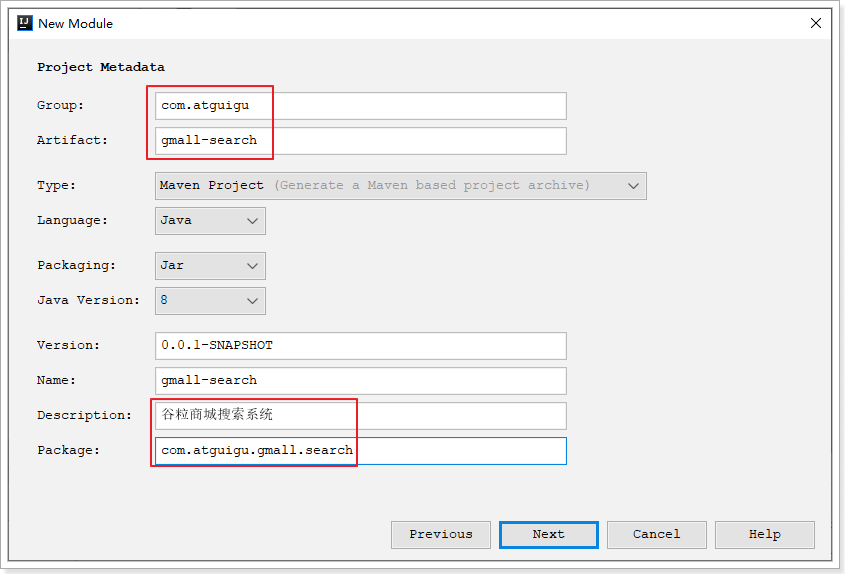This screenshot has height=574, width=845.
Task: Expand the Language dropdown set to Java
Action: [210, 221]
